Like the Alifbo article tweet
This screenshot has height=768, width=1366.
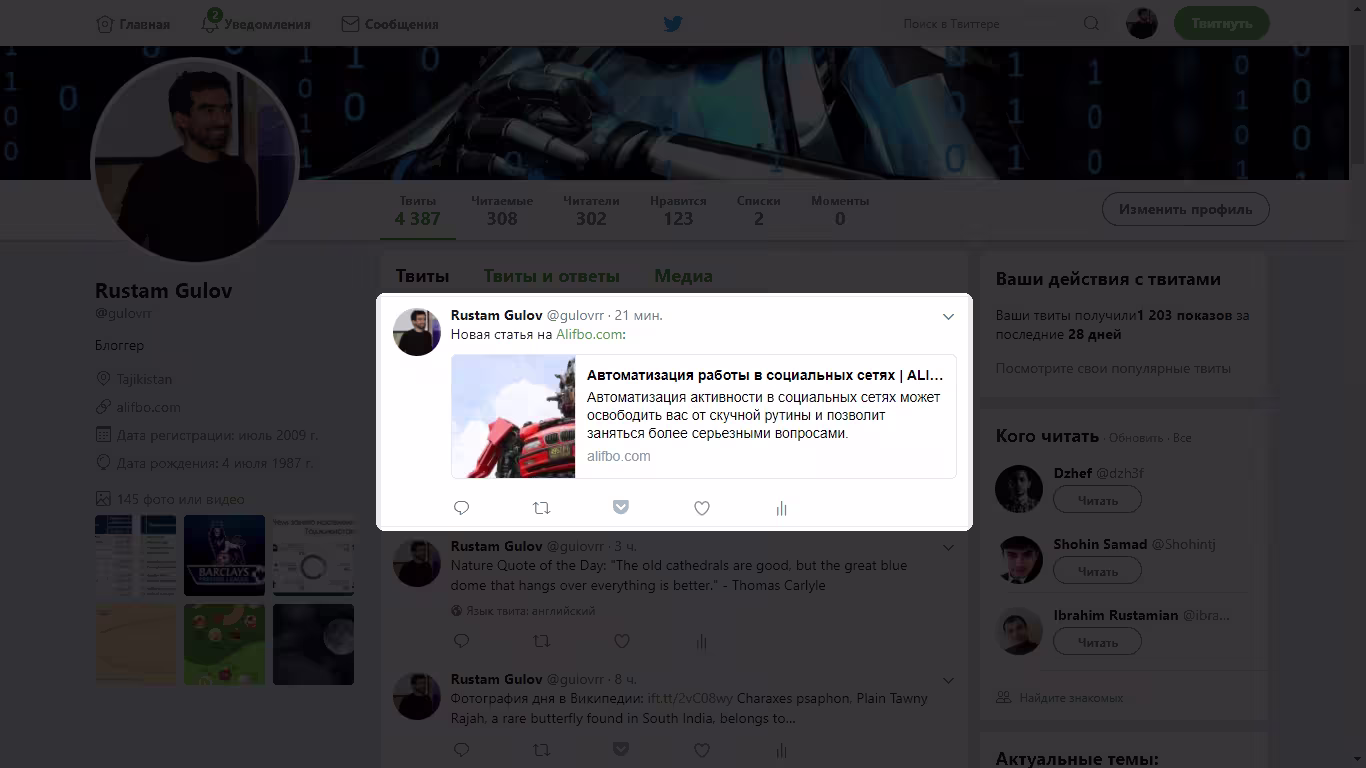coord(702,508)
